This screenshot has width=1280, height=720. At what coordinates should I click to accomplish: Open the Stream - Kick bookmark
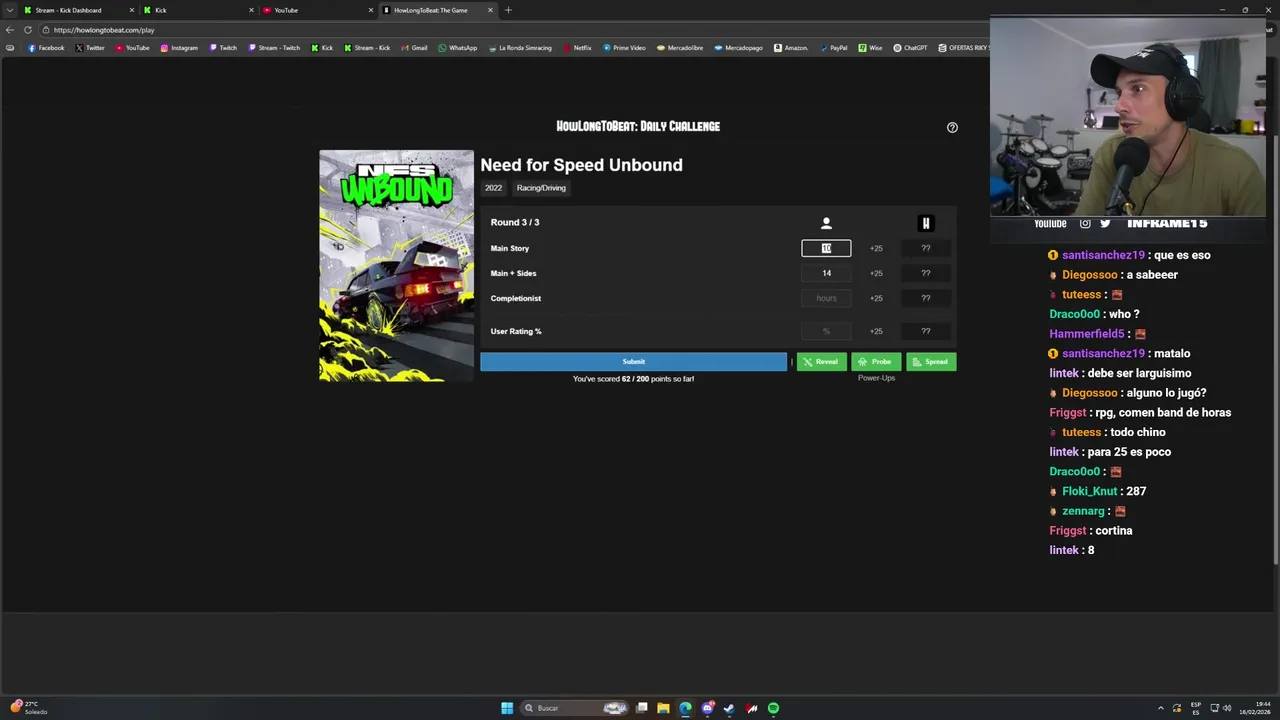367,48
